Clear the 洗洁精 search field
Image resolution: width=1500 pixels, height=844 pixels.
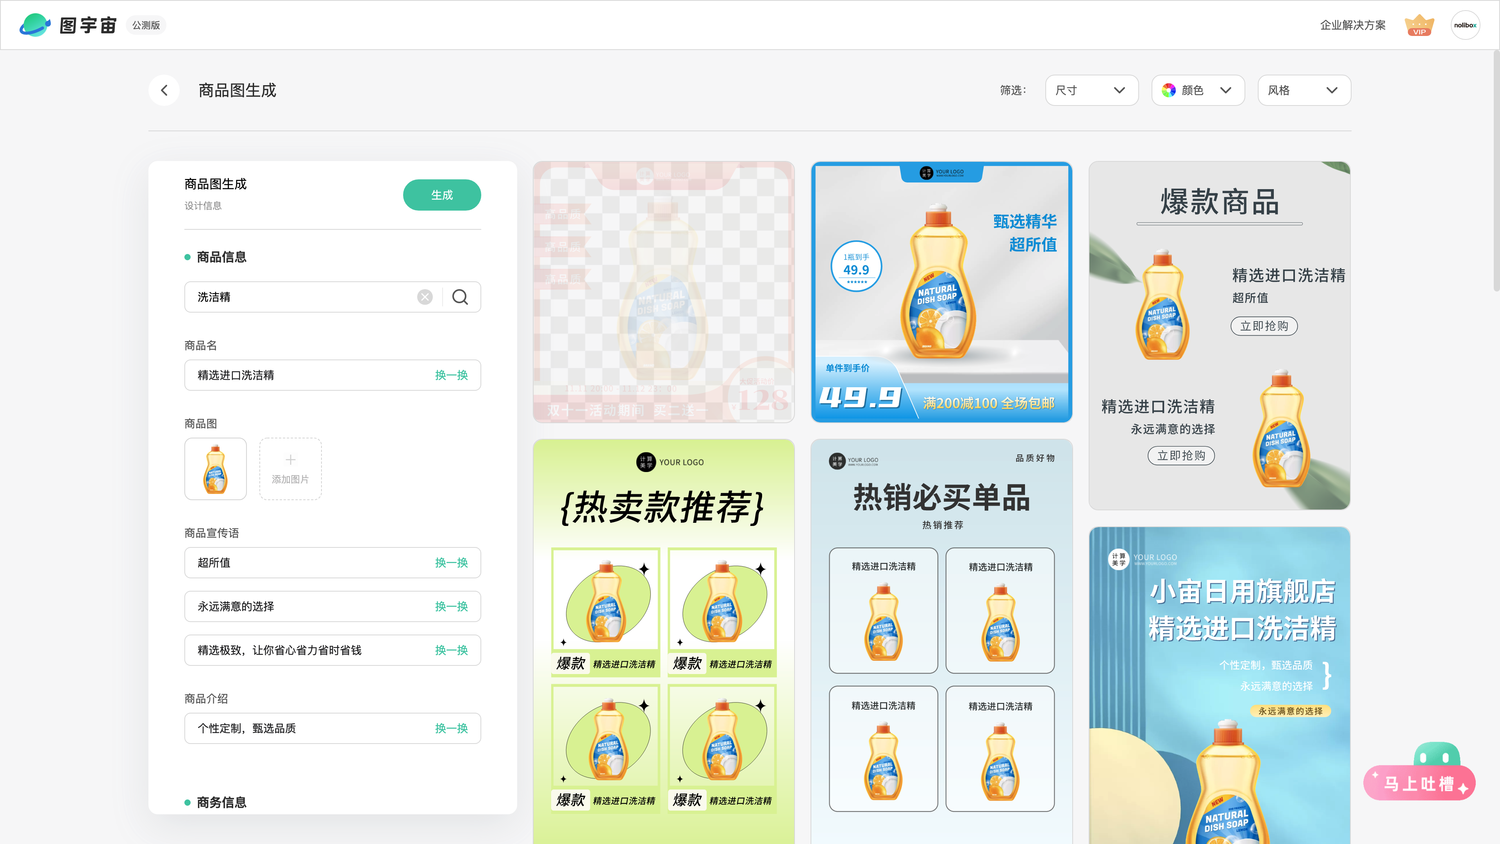pyautogui.click(x=425, y=297)
